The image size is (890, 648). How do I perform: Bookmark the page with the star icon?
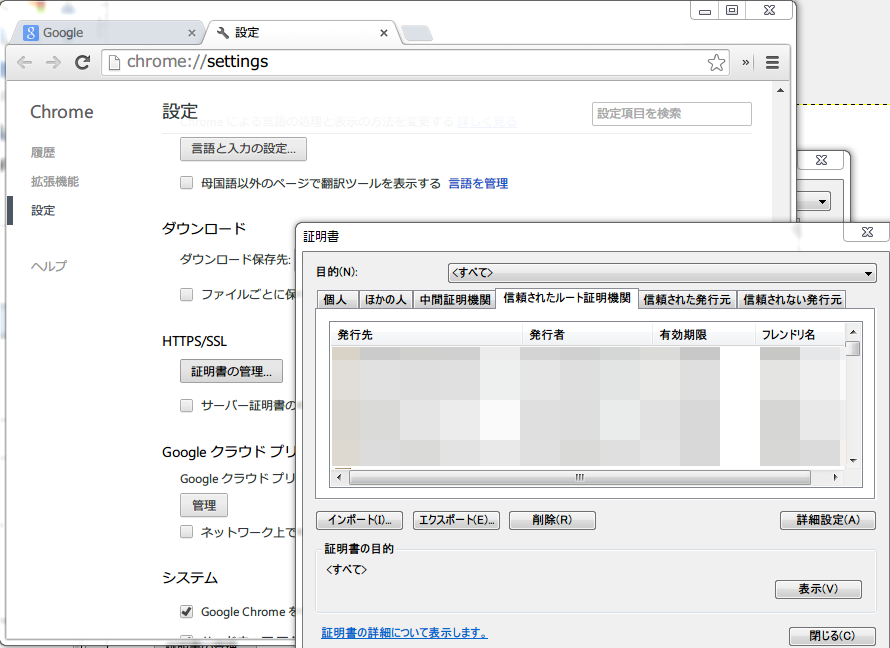tap(716, 62)
